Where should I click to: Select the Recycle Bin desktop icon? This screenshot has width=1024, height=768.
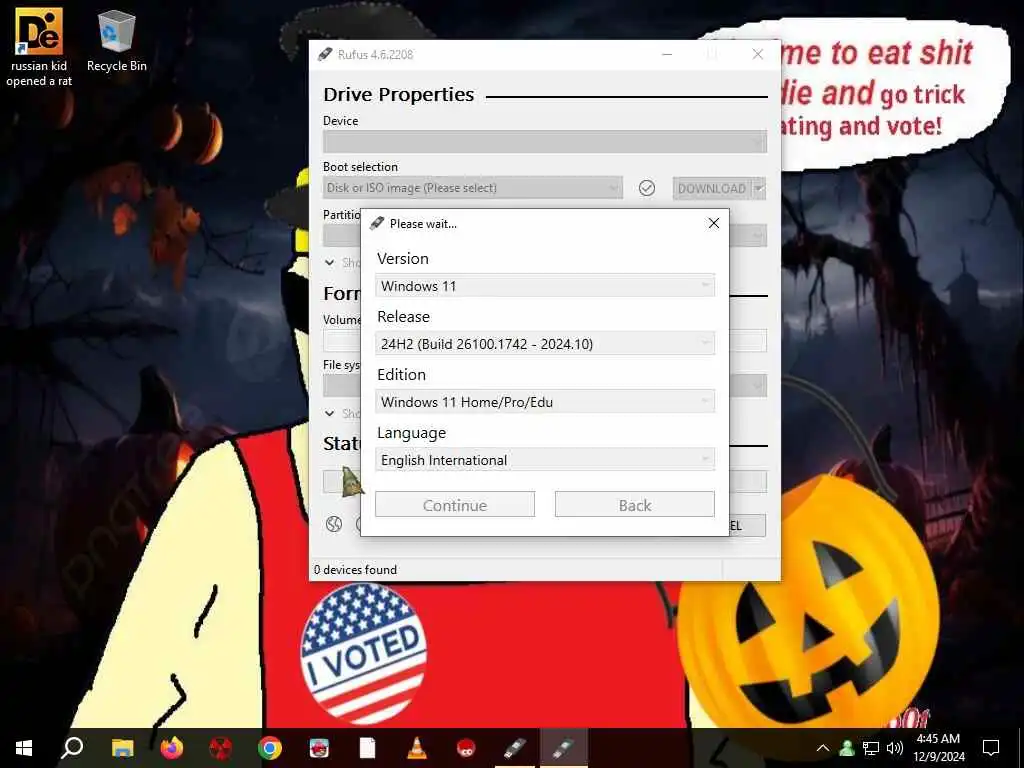(x=116, y=40)
